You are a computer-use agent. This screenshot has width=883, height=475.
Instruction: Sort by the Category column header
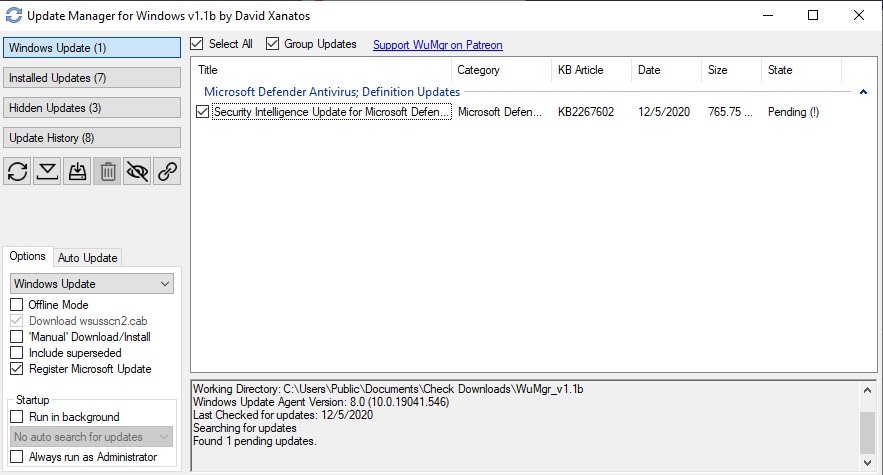(501, 70)
